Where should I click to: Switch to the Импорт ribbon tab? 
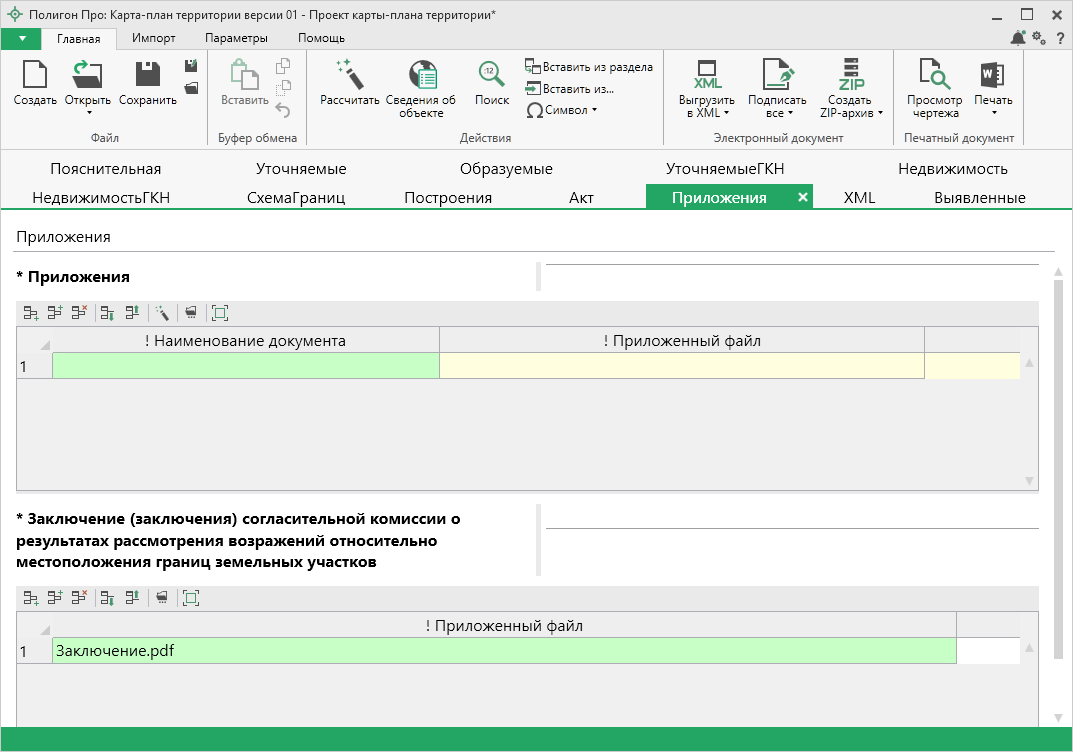pos(153,38)
